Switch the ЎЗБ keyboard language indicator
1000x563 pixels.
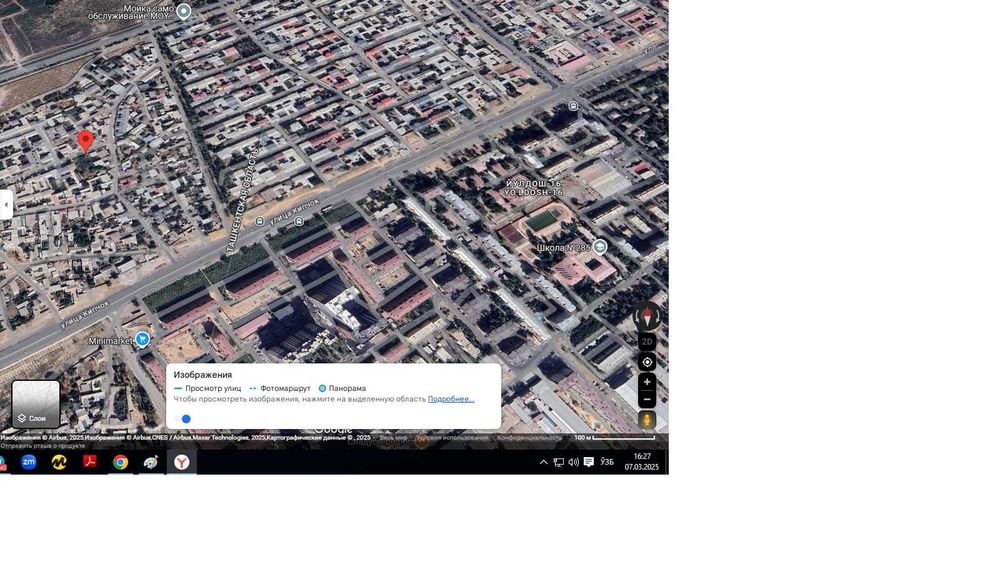point(607,462)
